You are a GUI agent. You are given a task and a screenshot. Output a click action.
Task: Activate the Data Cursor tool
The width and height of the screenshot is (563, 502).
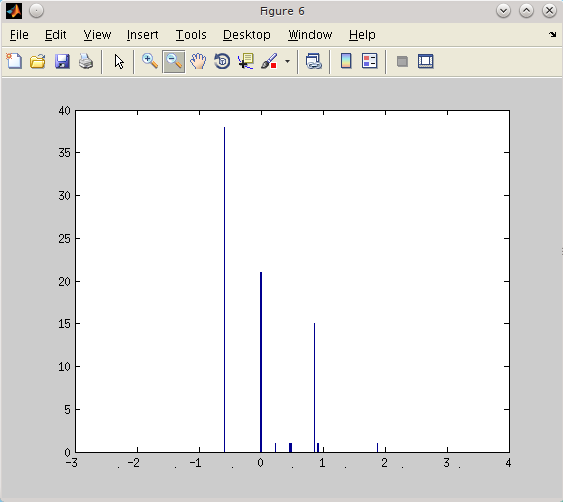point(246,61)
